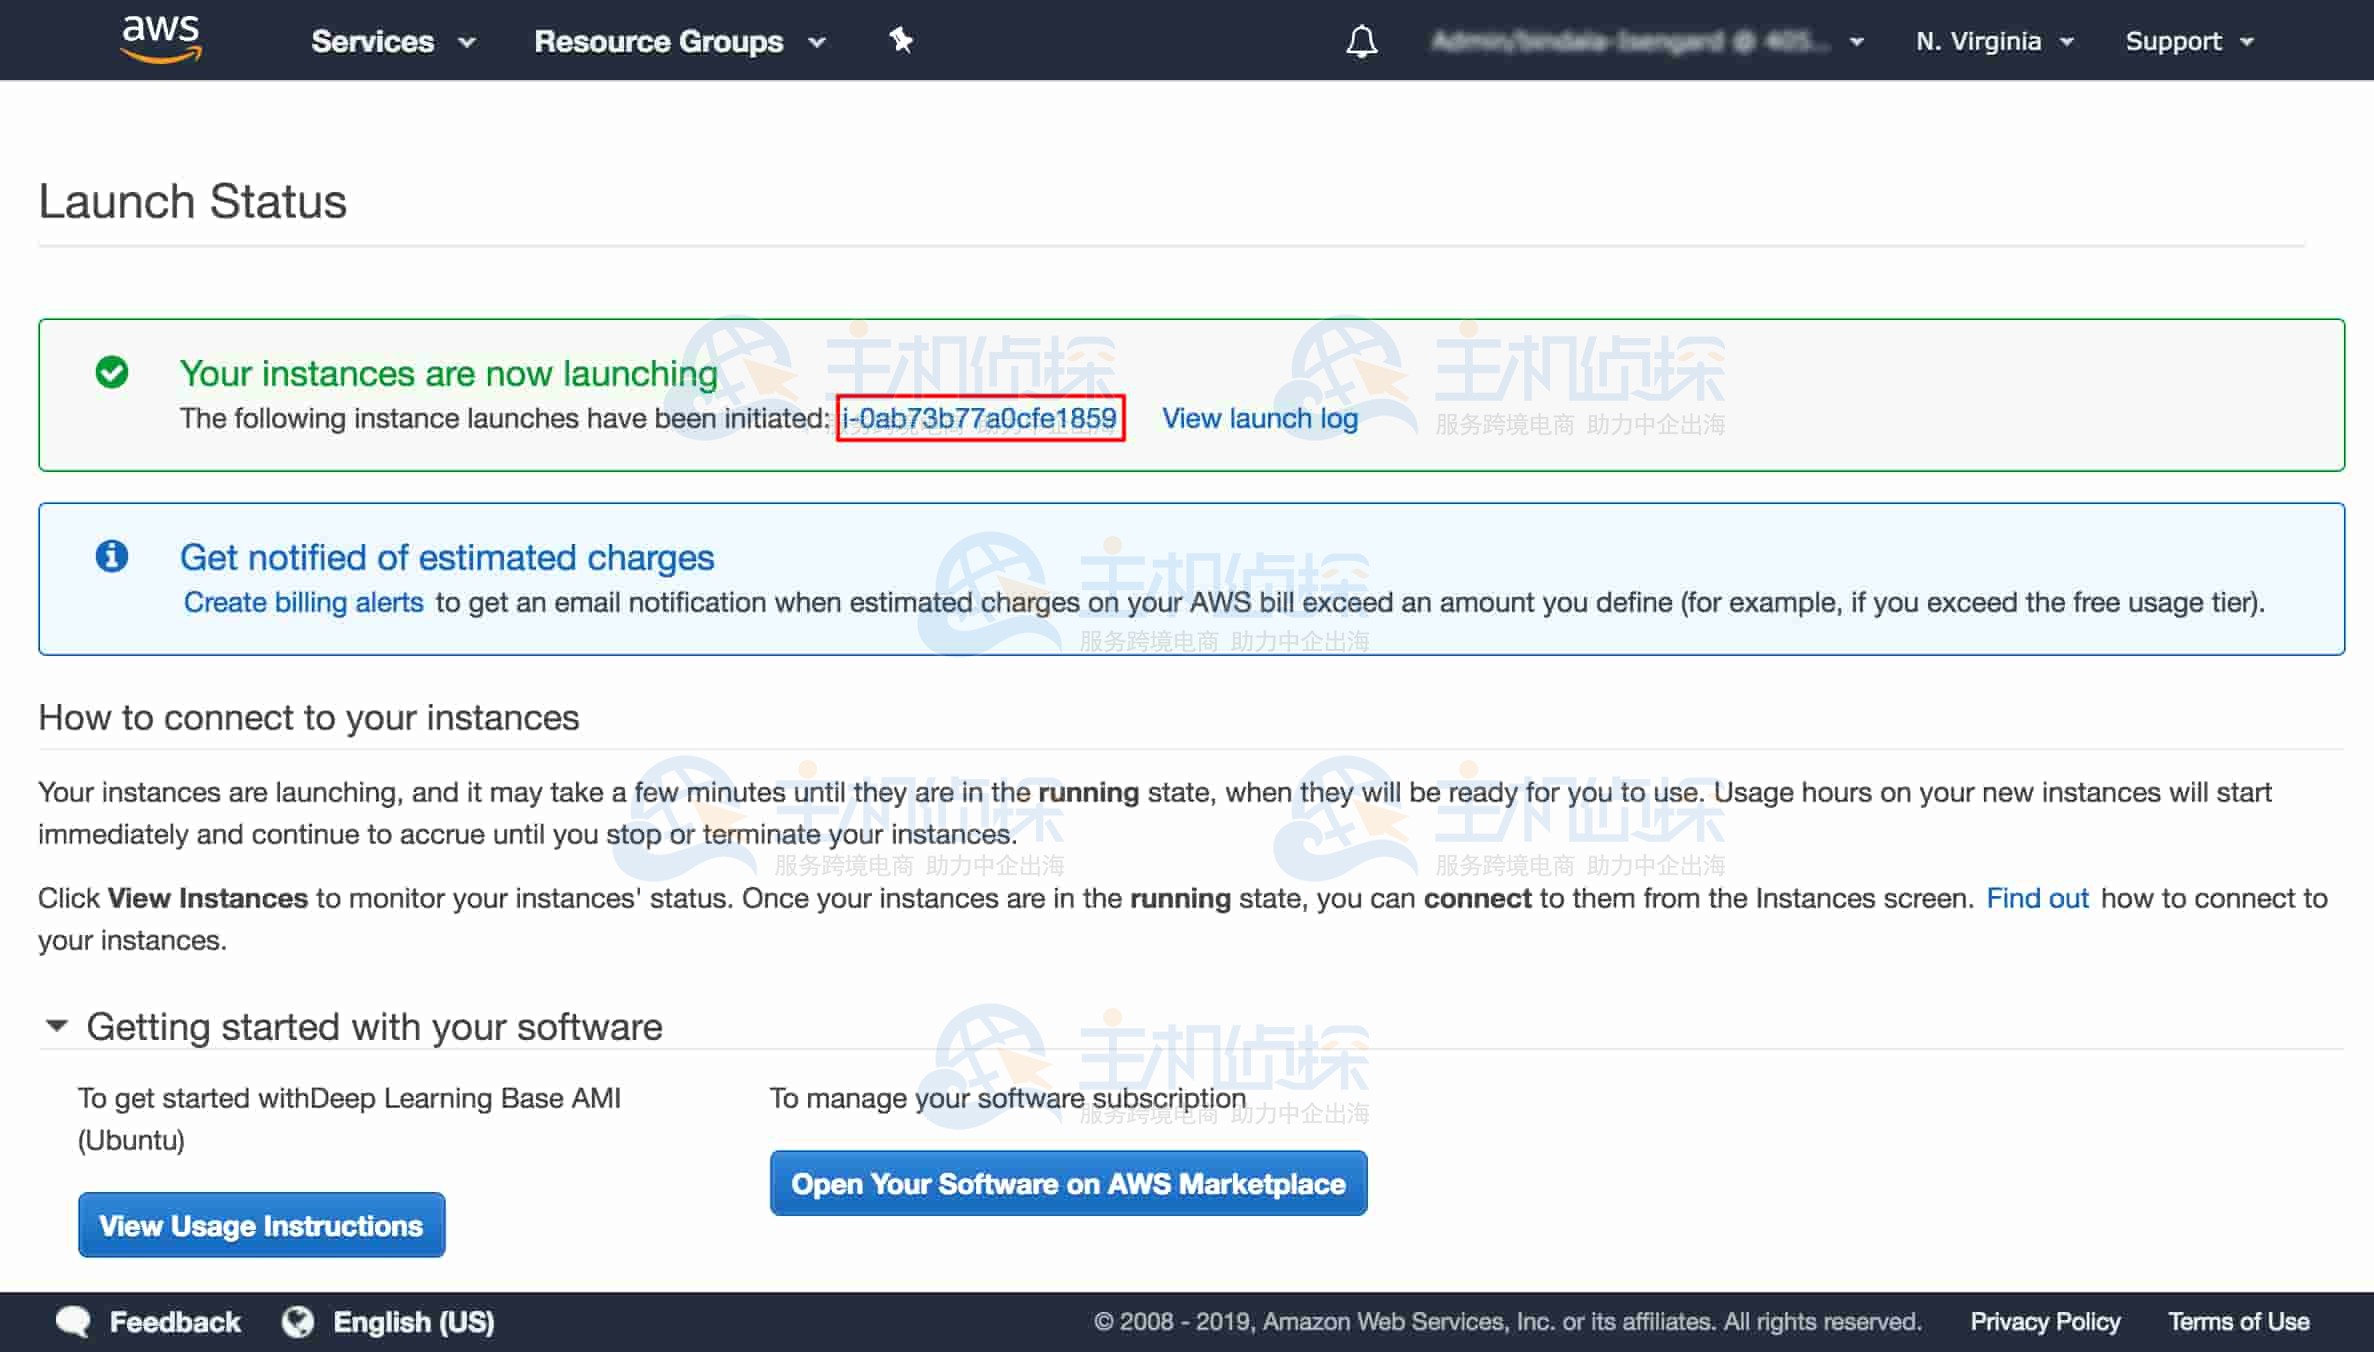Click the AWS logo home icon
Image resolution: width=2374 pixels, height=1352 pixels.
(160, 39)
